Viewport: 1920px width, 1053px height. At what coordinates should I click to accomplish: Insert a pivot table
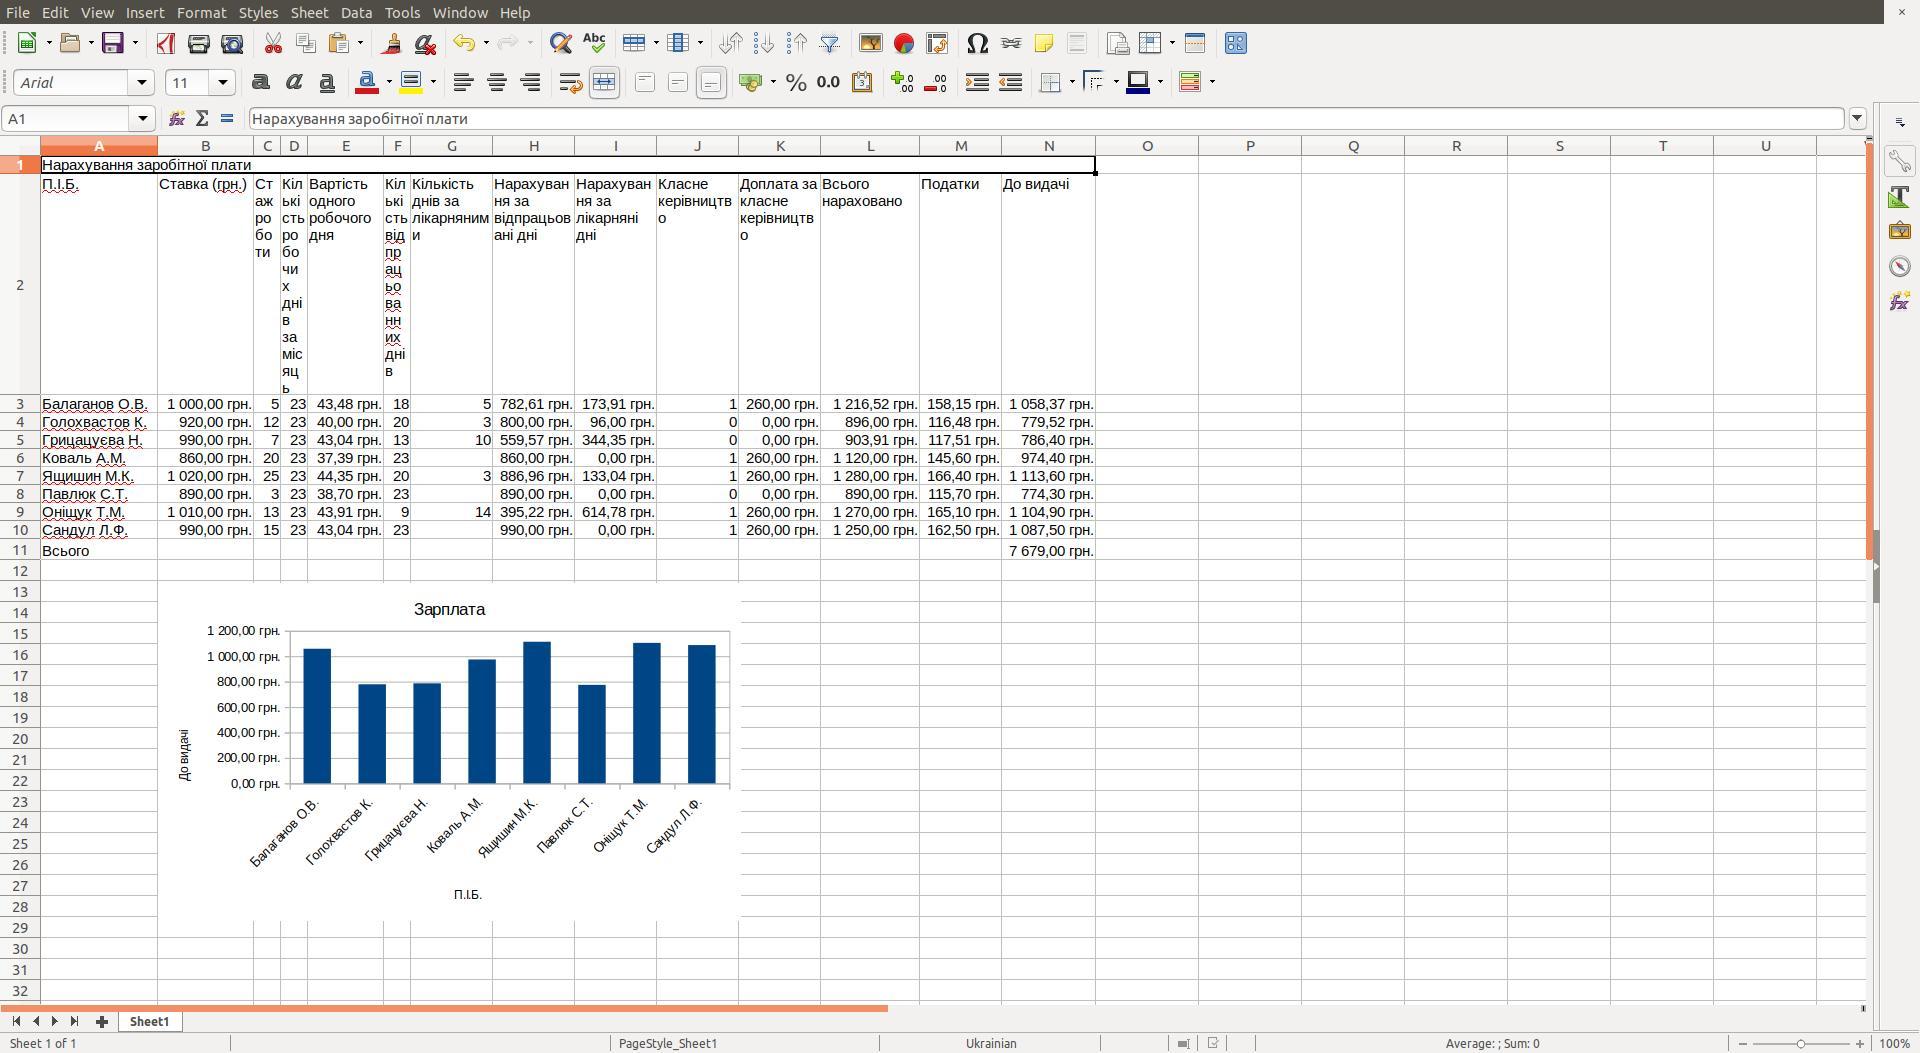(937, 43)
